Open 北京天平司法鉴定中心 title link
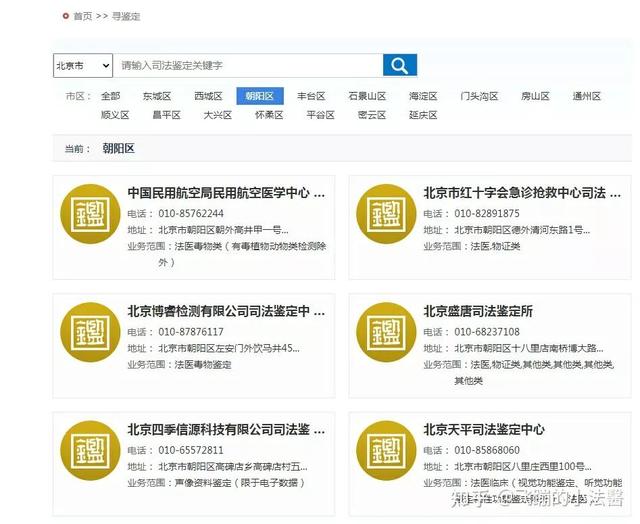Viewport: 640px width, 524px height. click(483, 429)
